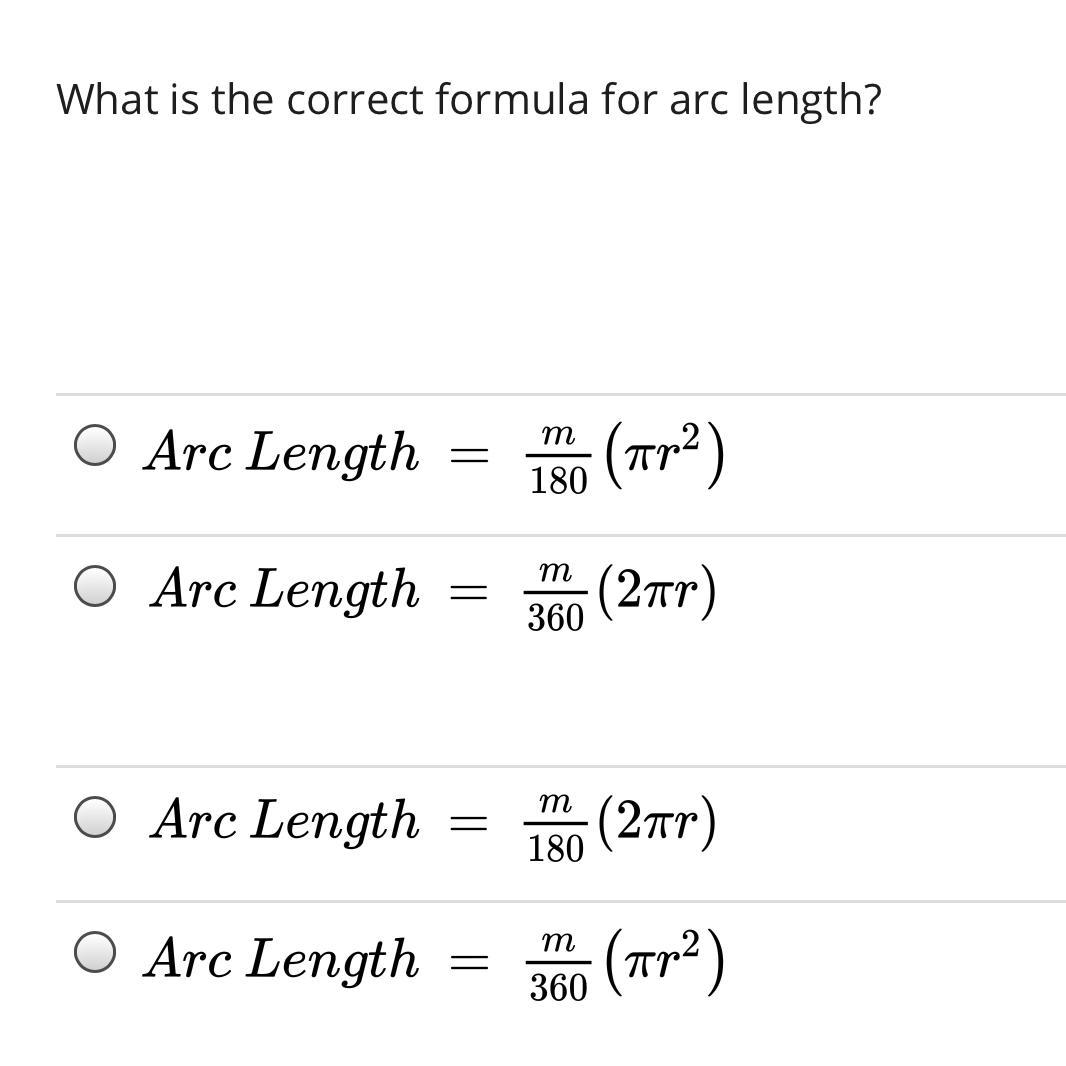Click the m/360 fraction in the second answer
Viewport: 1066px width, 1066px height.
(x=556, y=597)
